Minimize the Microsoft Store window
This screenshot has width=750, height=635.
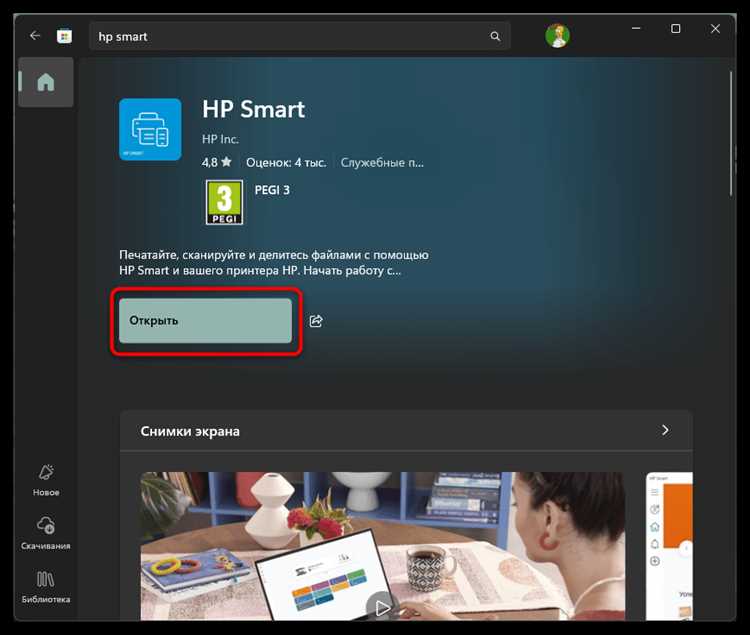point(636,29)
